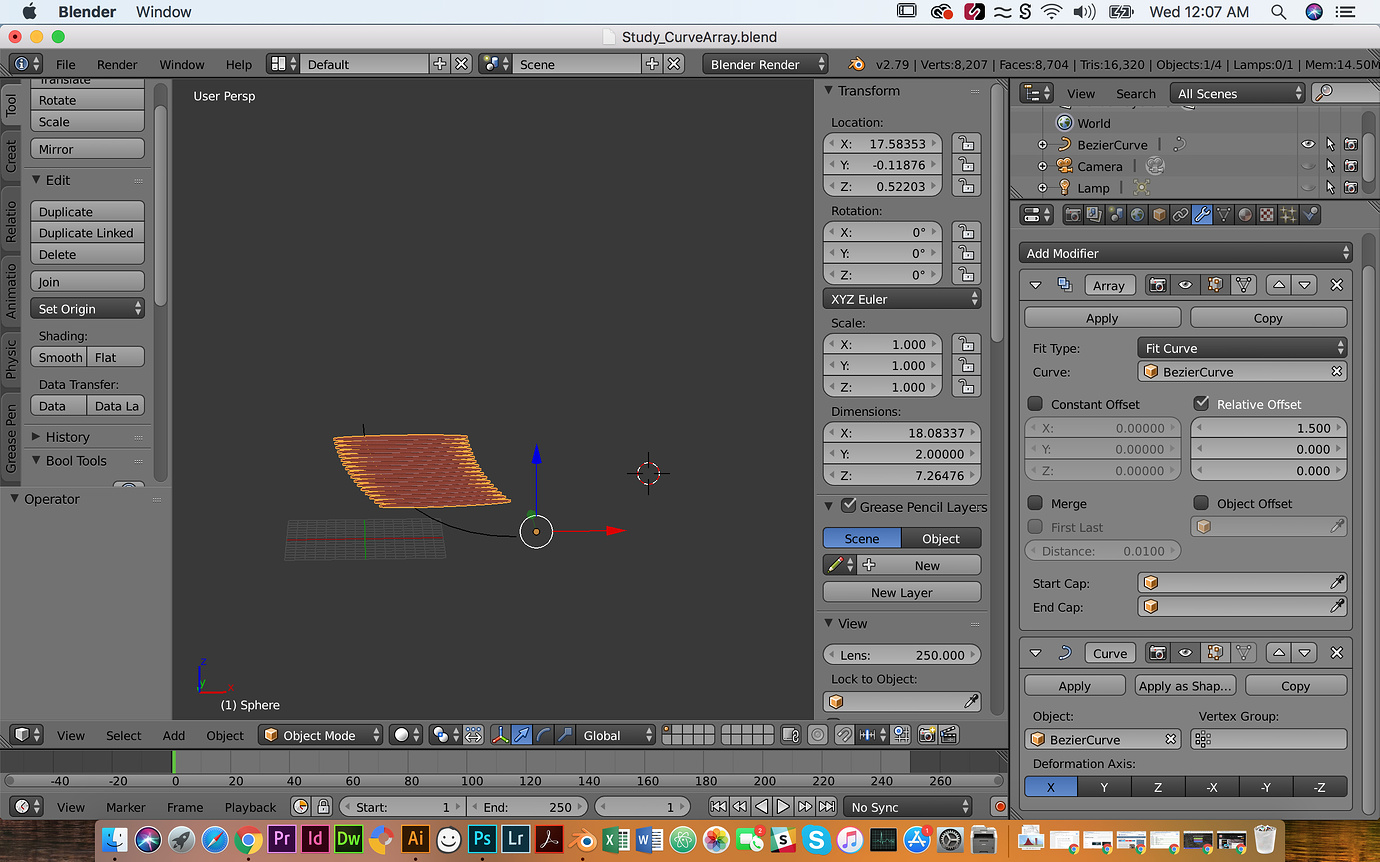
Task: Click the timeline play animation button
Action: point(783,807)
